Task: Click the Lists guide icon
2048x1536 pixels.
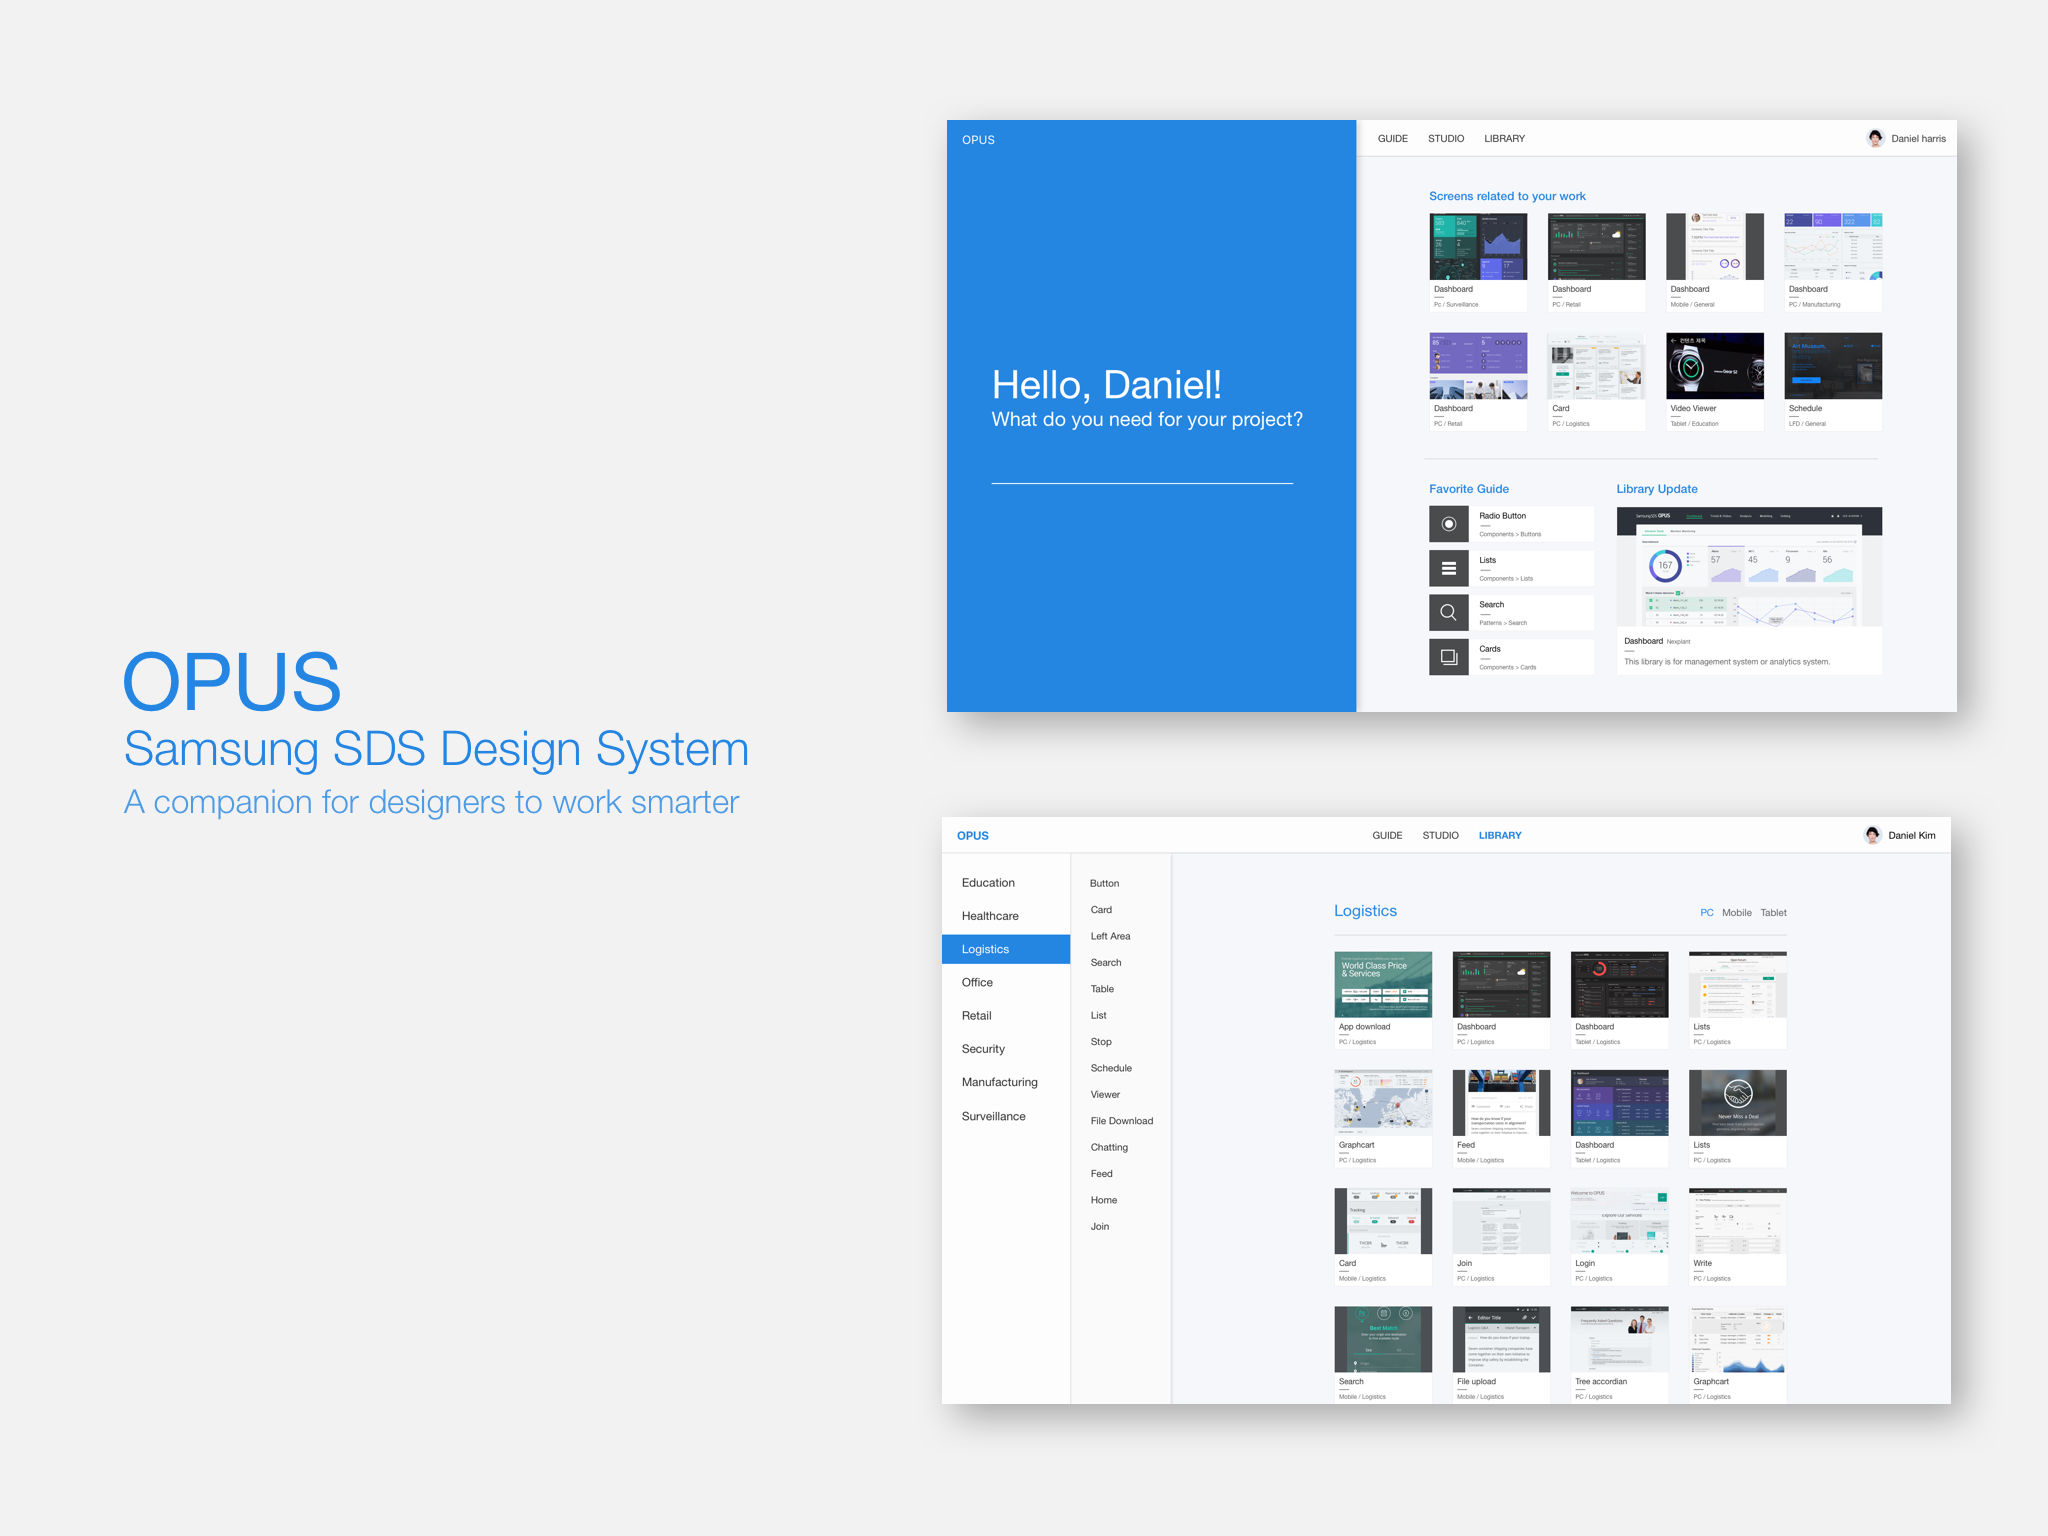Action: pos(1448,568)
